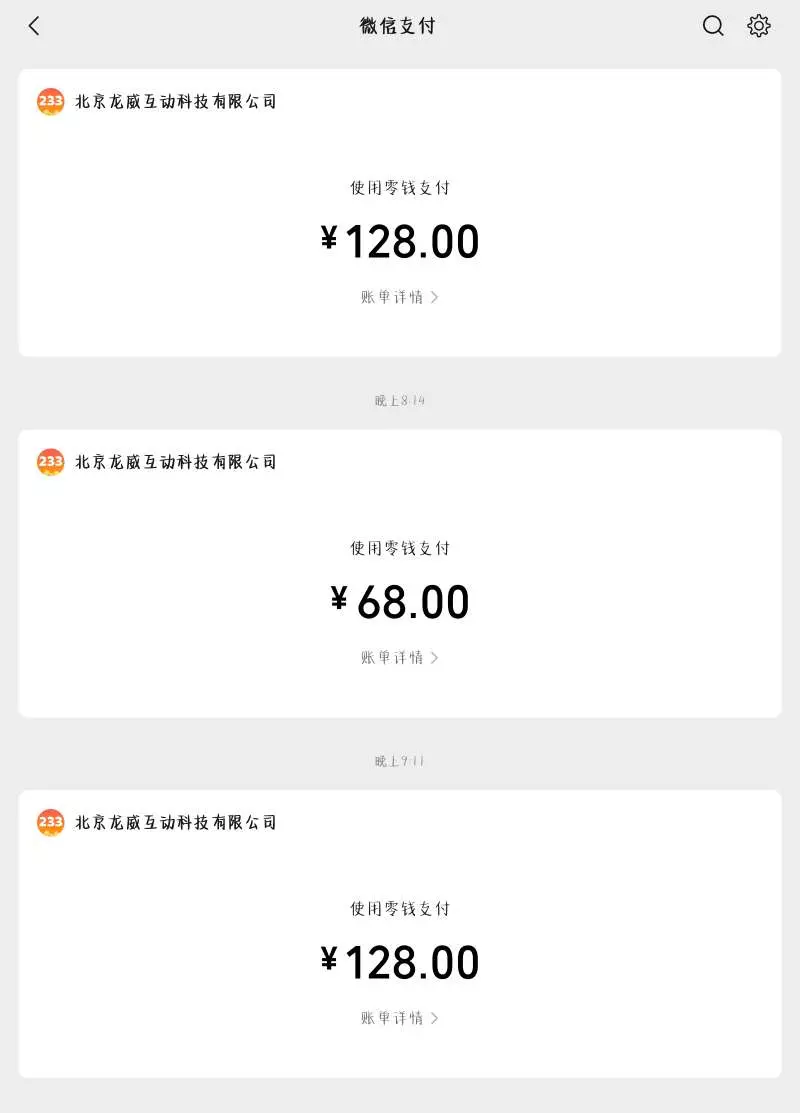Tap 使用零钱支付 label above ¥68.00
The image size is (800, 1113).
coord(400,548)
